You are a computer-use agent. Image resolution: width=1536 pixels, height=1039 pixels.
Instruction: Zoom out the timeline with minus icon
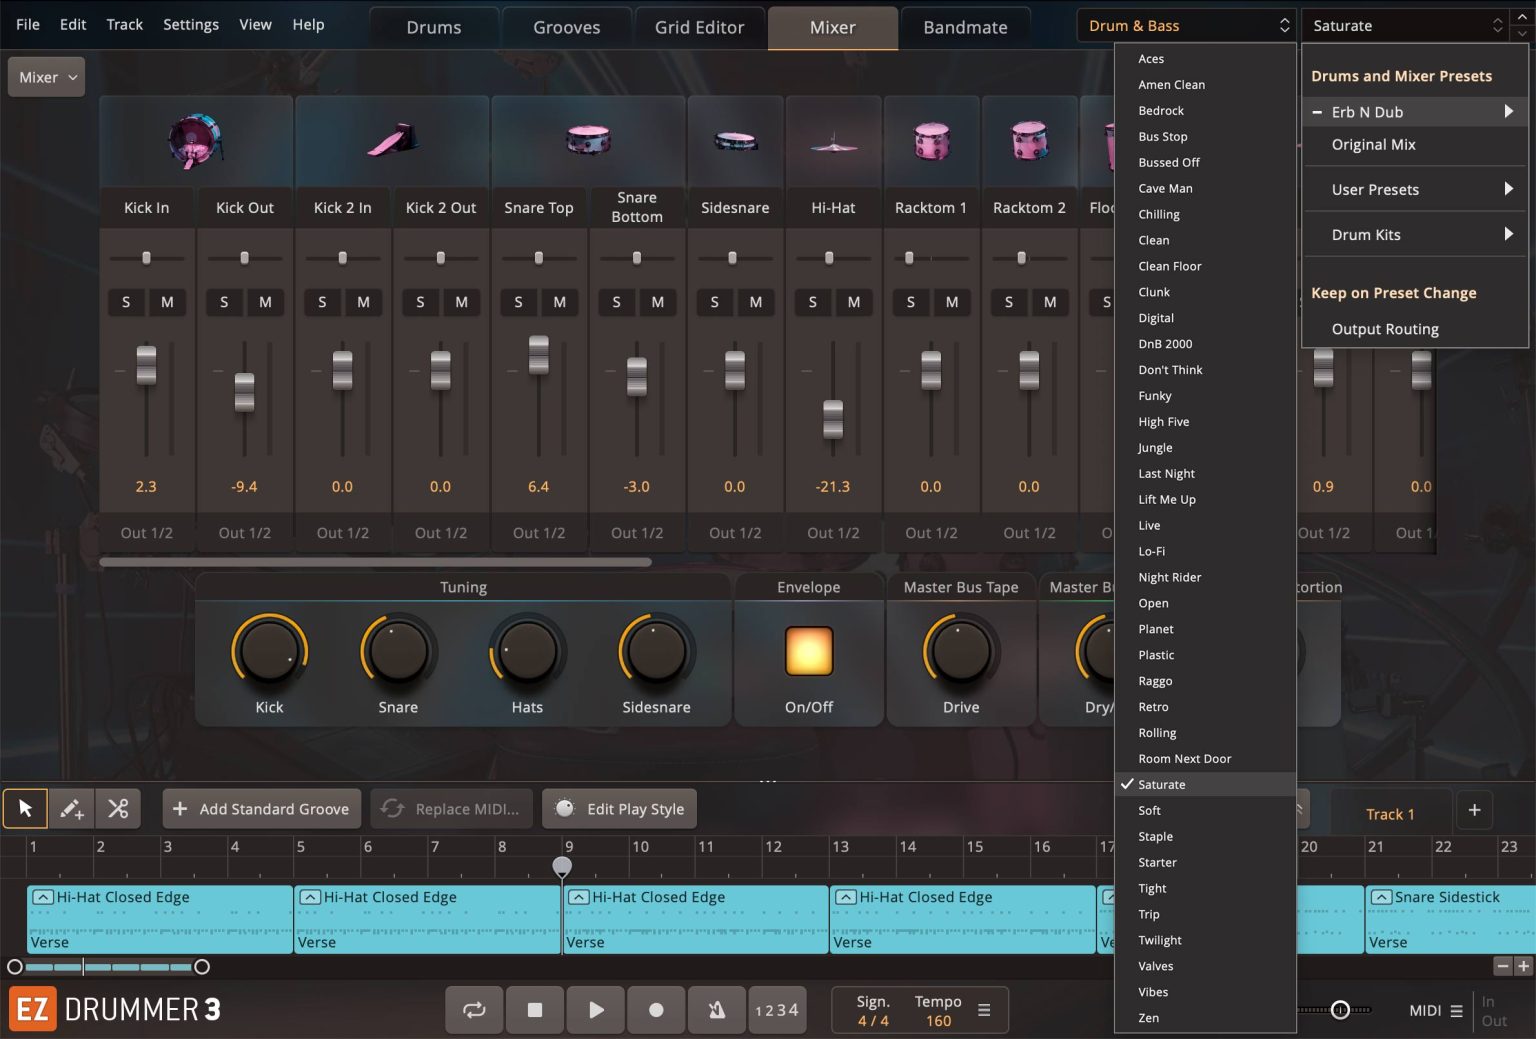pyautogui.click(x=1503, y=966)
